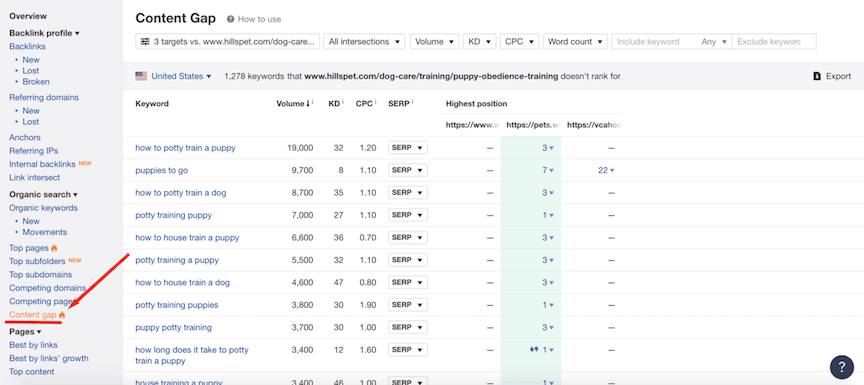
Task: Open the Any keyword match dropdown
Action: (x=715, y=42)
